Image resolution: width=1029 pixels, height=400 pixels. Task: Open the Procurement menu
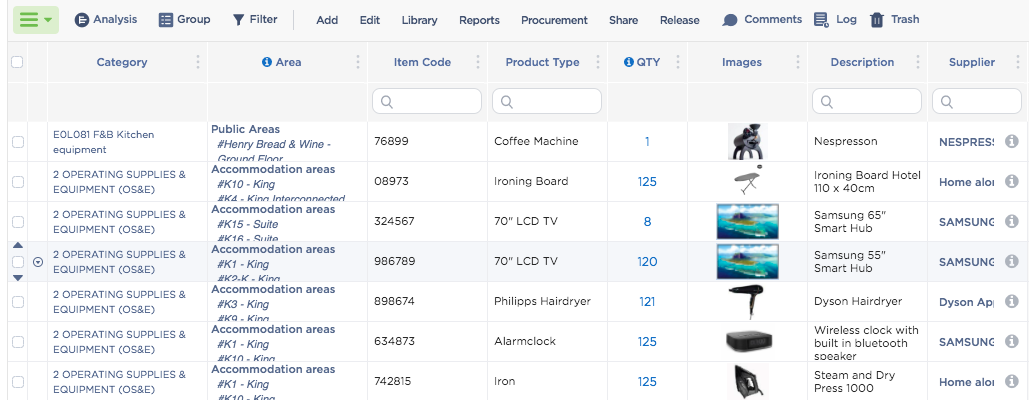[554, 20]
